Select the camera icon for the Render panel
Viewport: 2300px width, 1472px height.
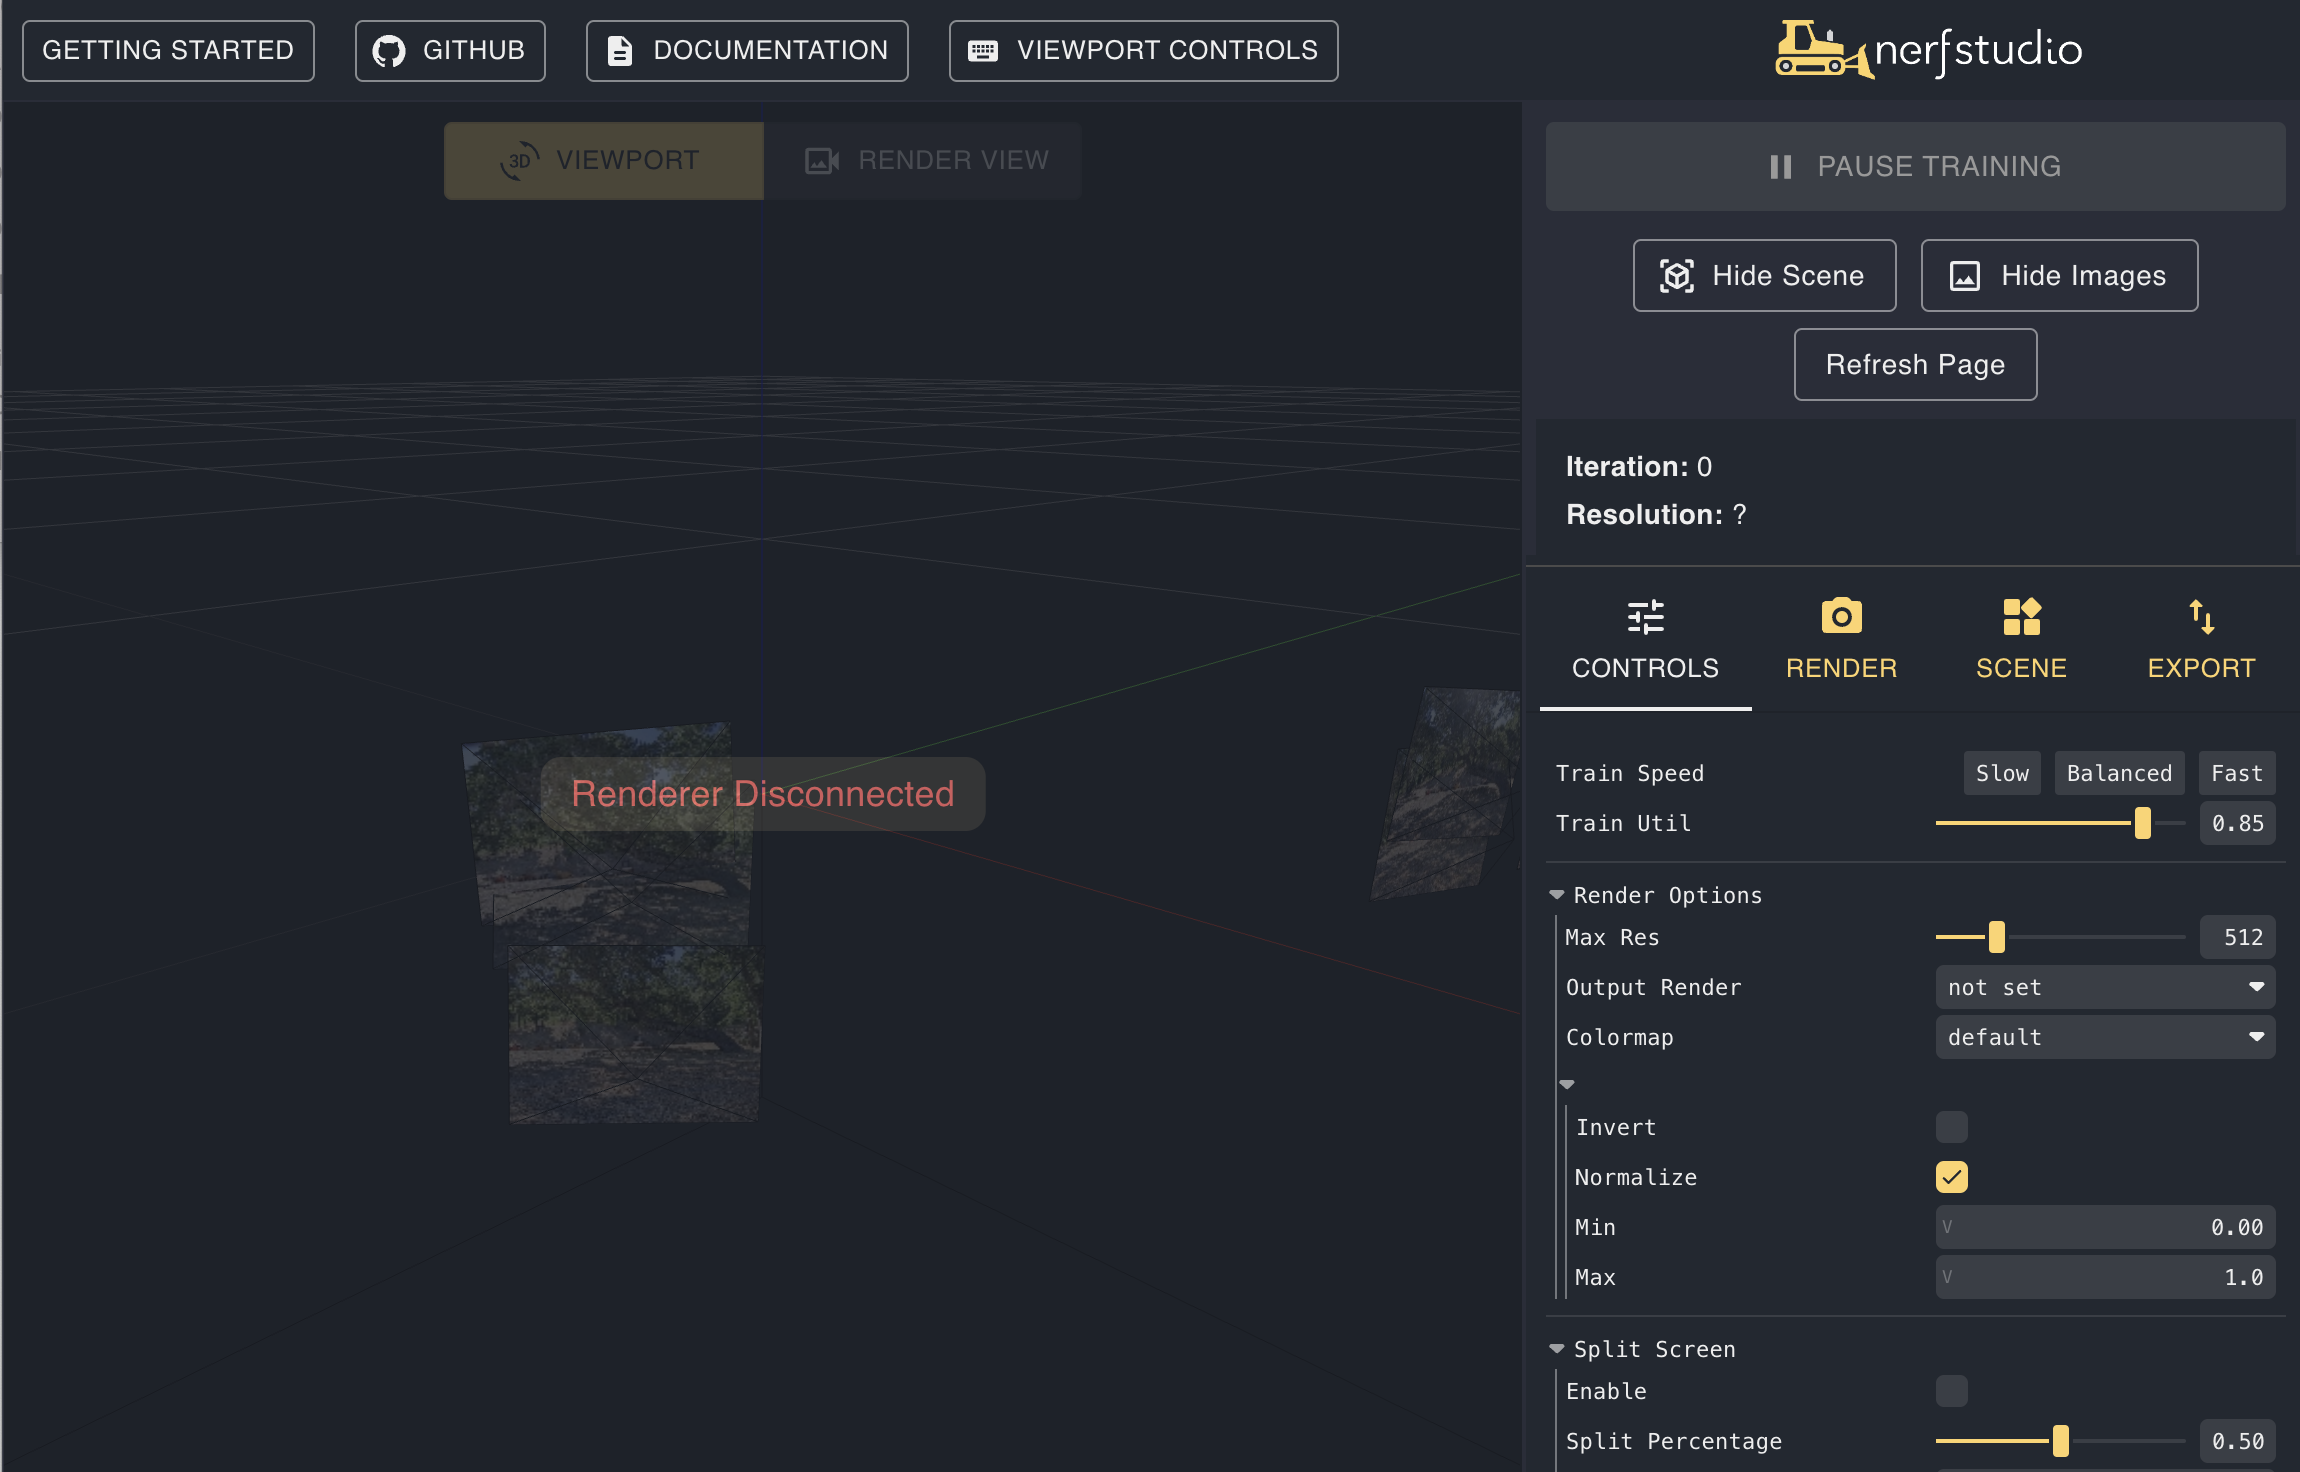pyautogui.click(x=1841, y=616)
